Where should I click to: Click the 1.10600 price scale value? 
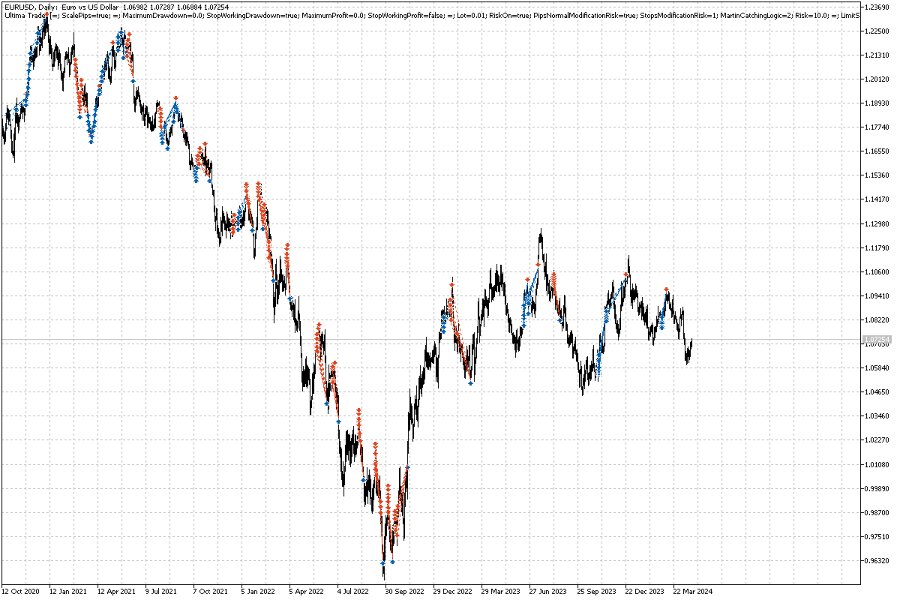click(877, 272)
